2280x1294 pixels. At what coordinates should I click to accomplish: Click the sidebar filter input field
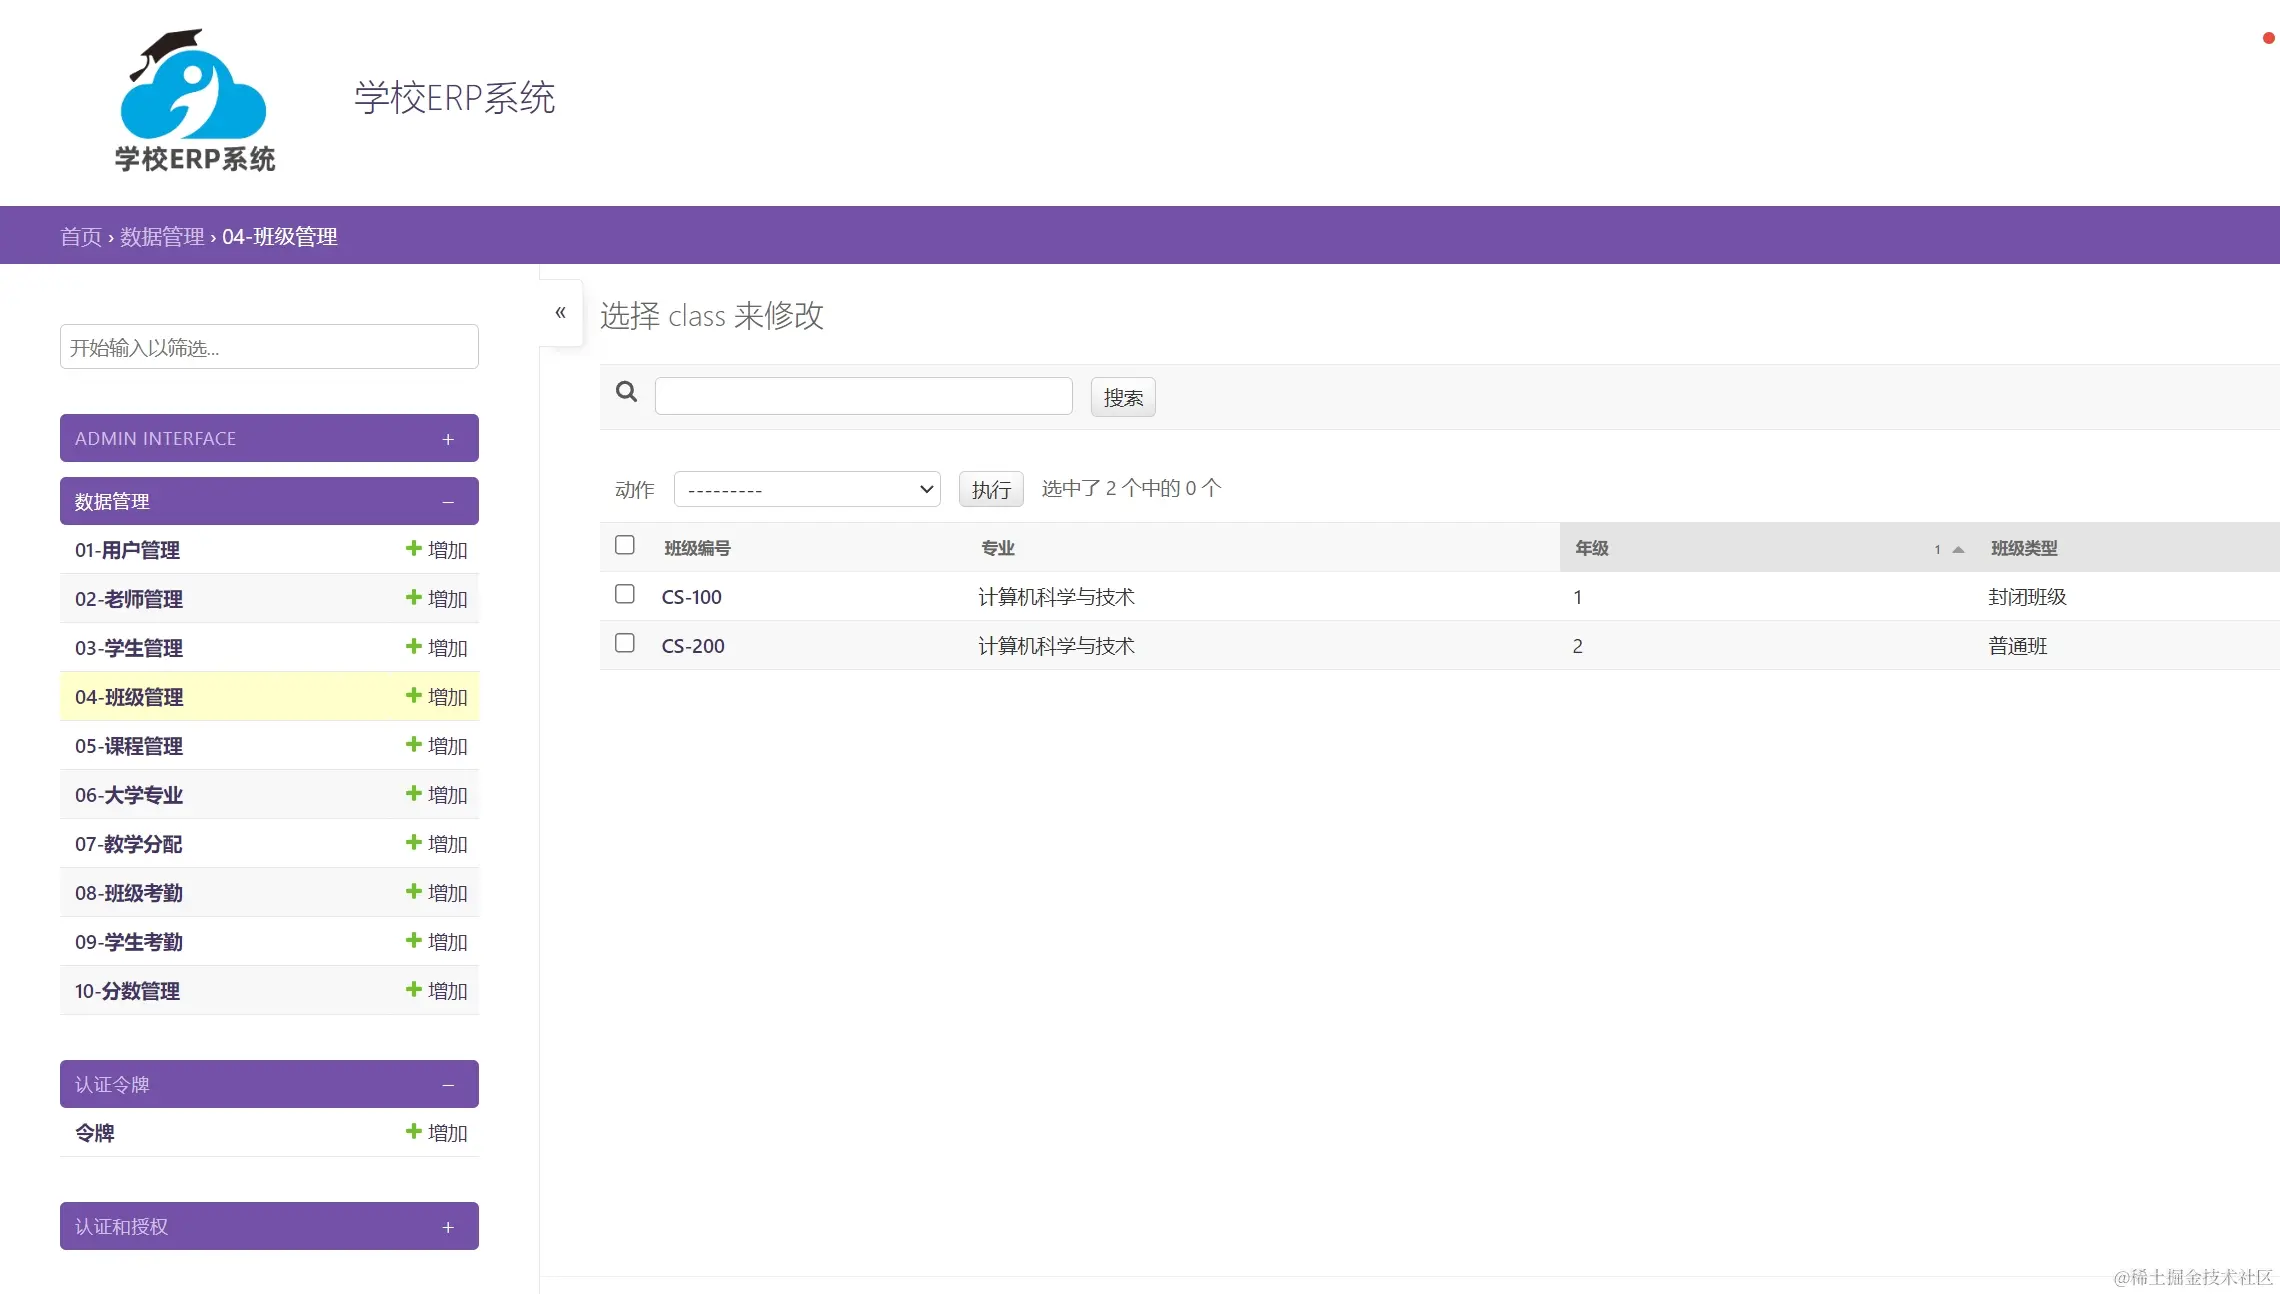click(268, 347)
